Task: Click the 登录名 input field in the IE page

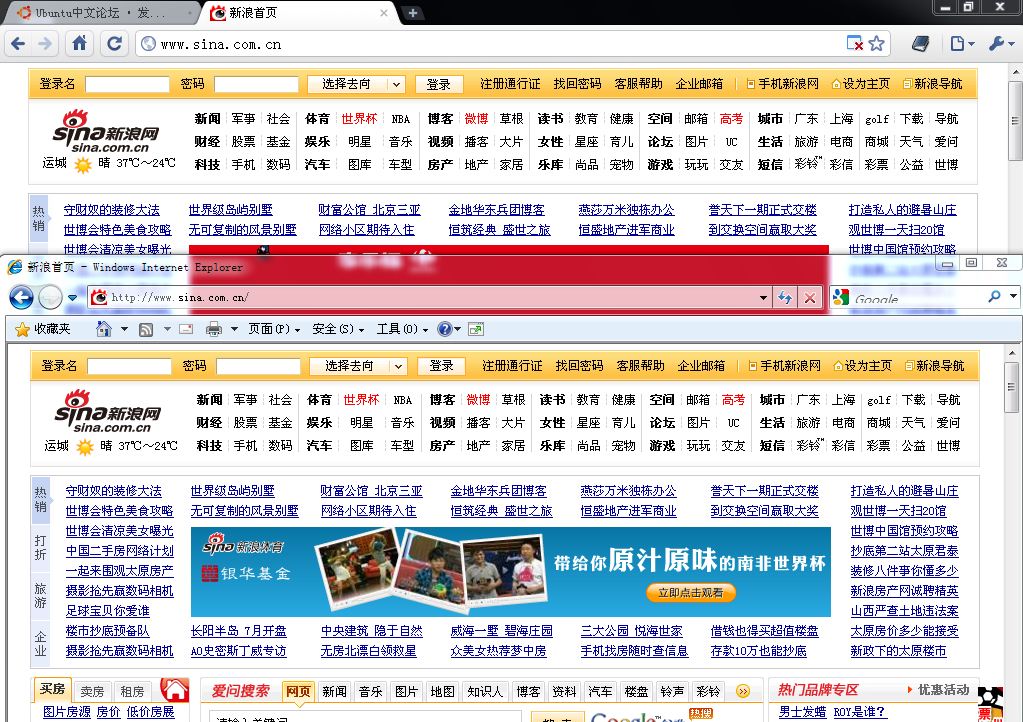Action: pyautogui.click(x=129, y=366)
